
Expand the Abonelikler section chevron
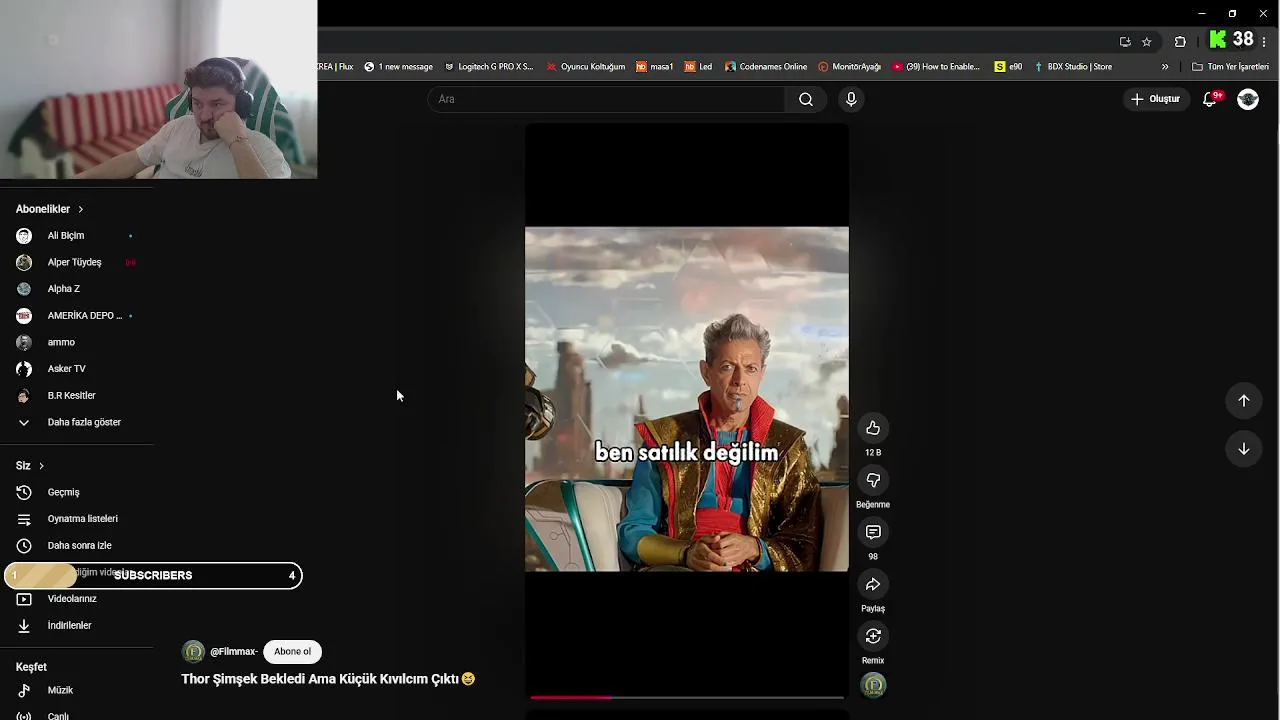pos(80,209)
